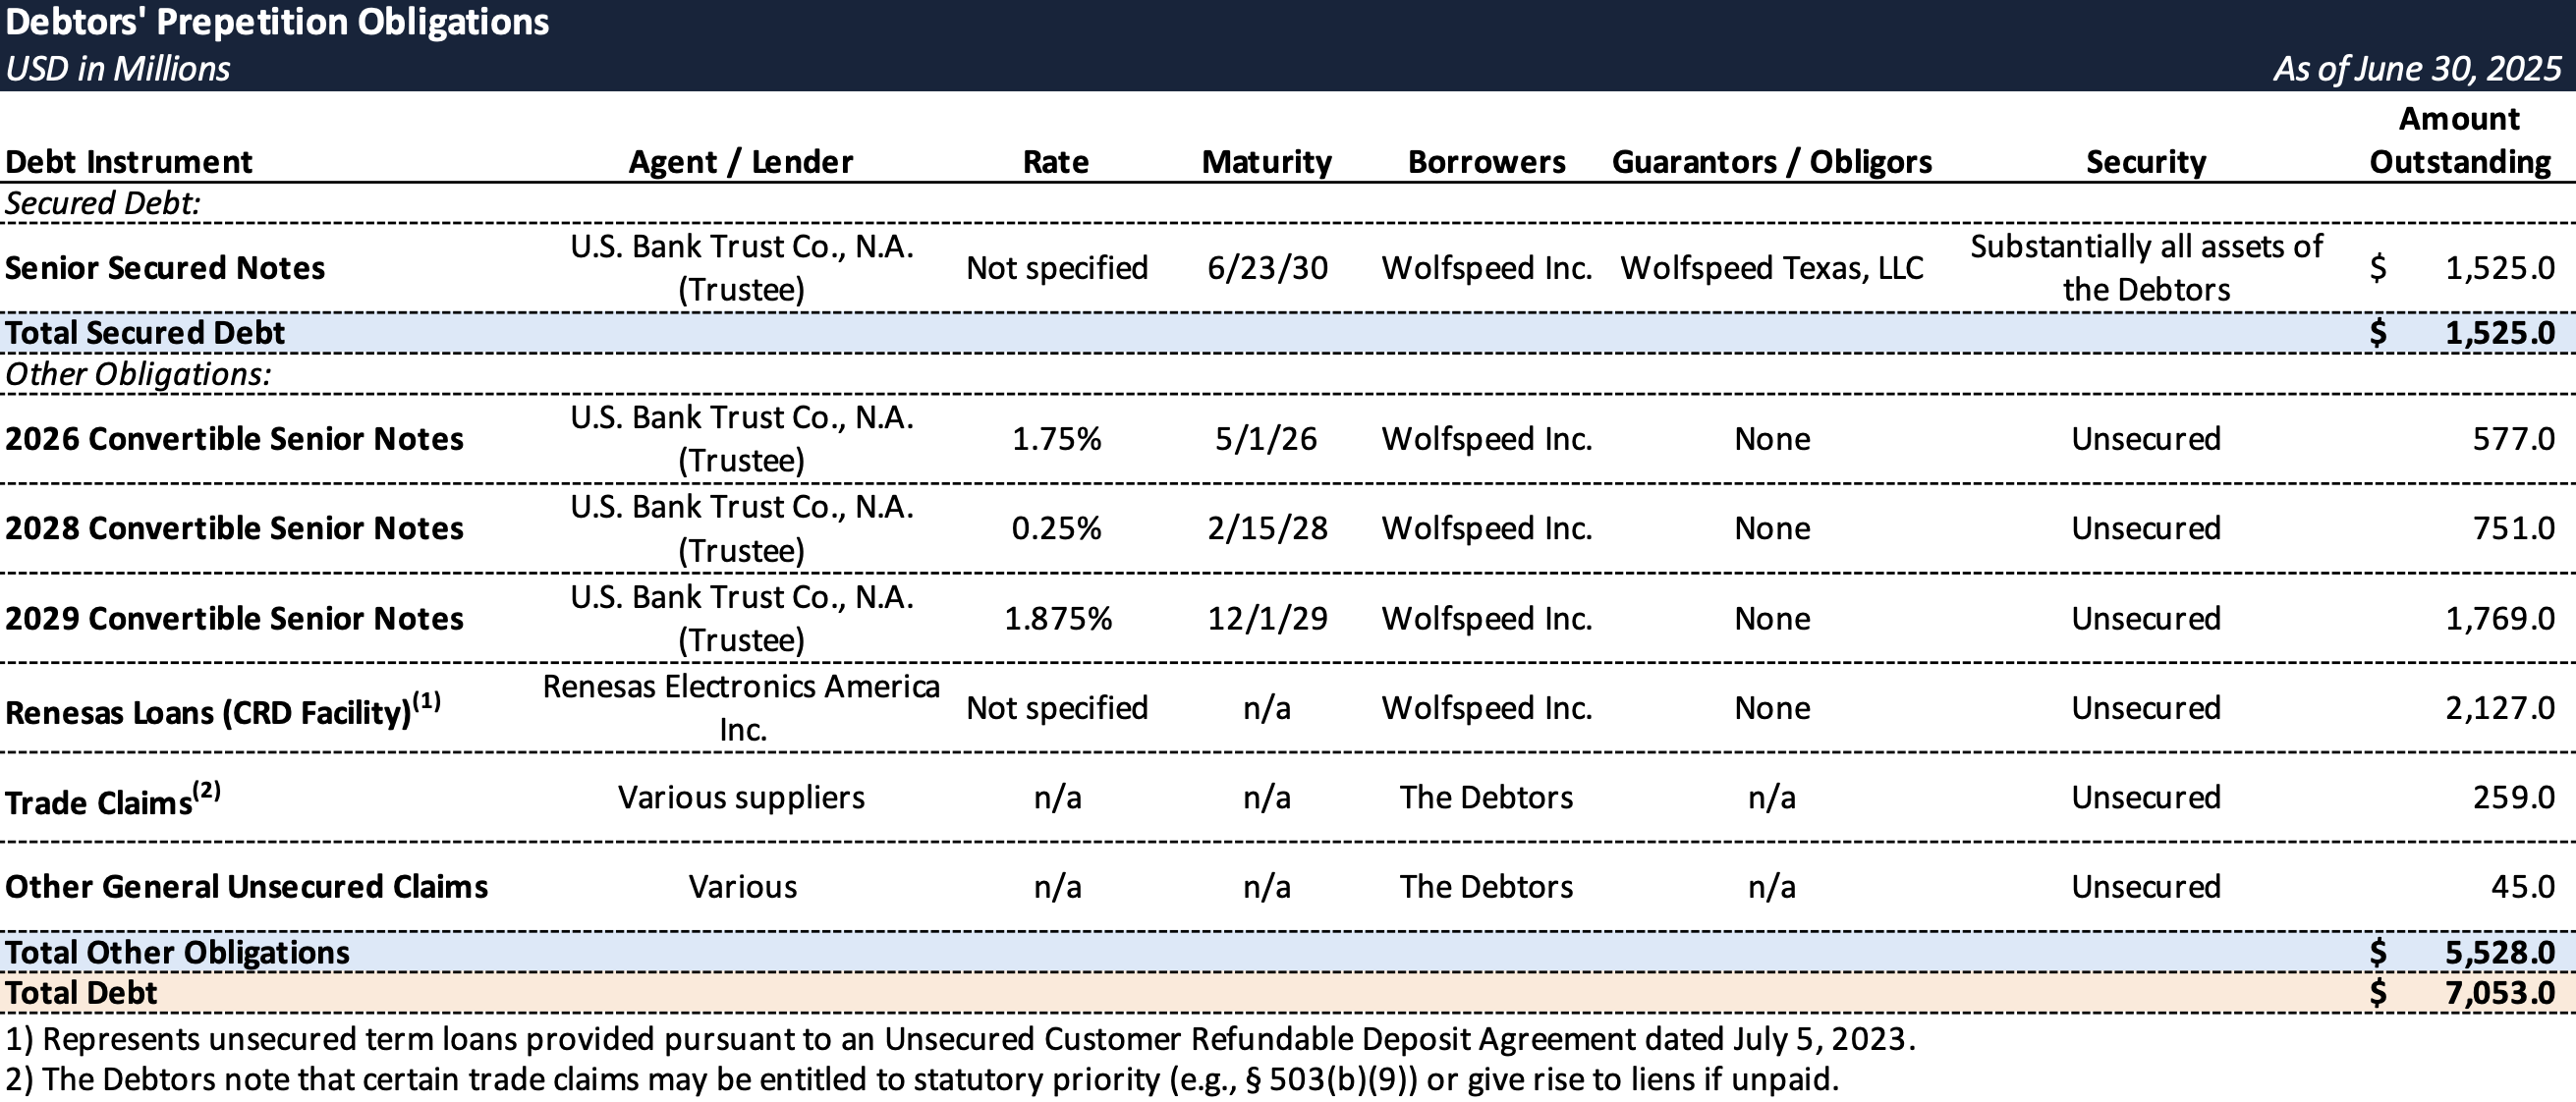2576x1102 pixels.
Task: Select the As of June 30, 2025 date
Action: click(2417, 69)
